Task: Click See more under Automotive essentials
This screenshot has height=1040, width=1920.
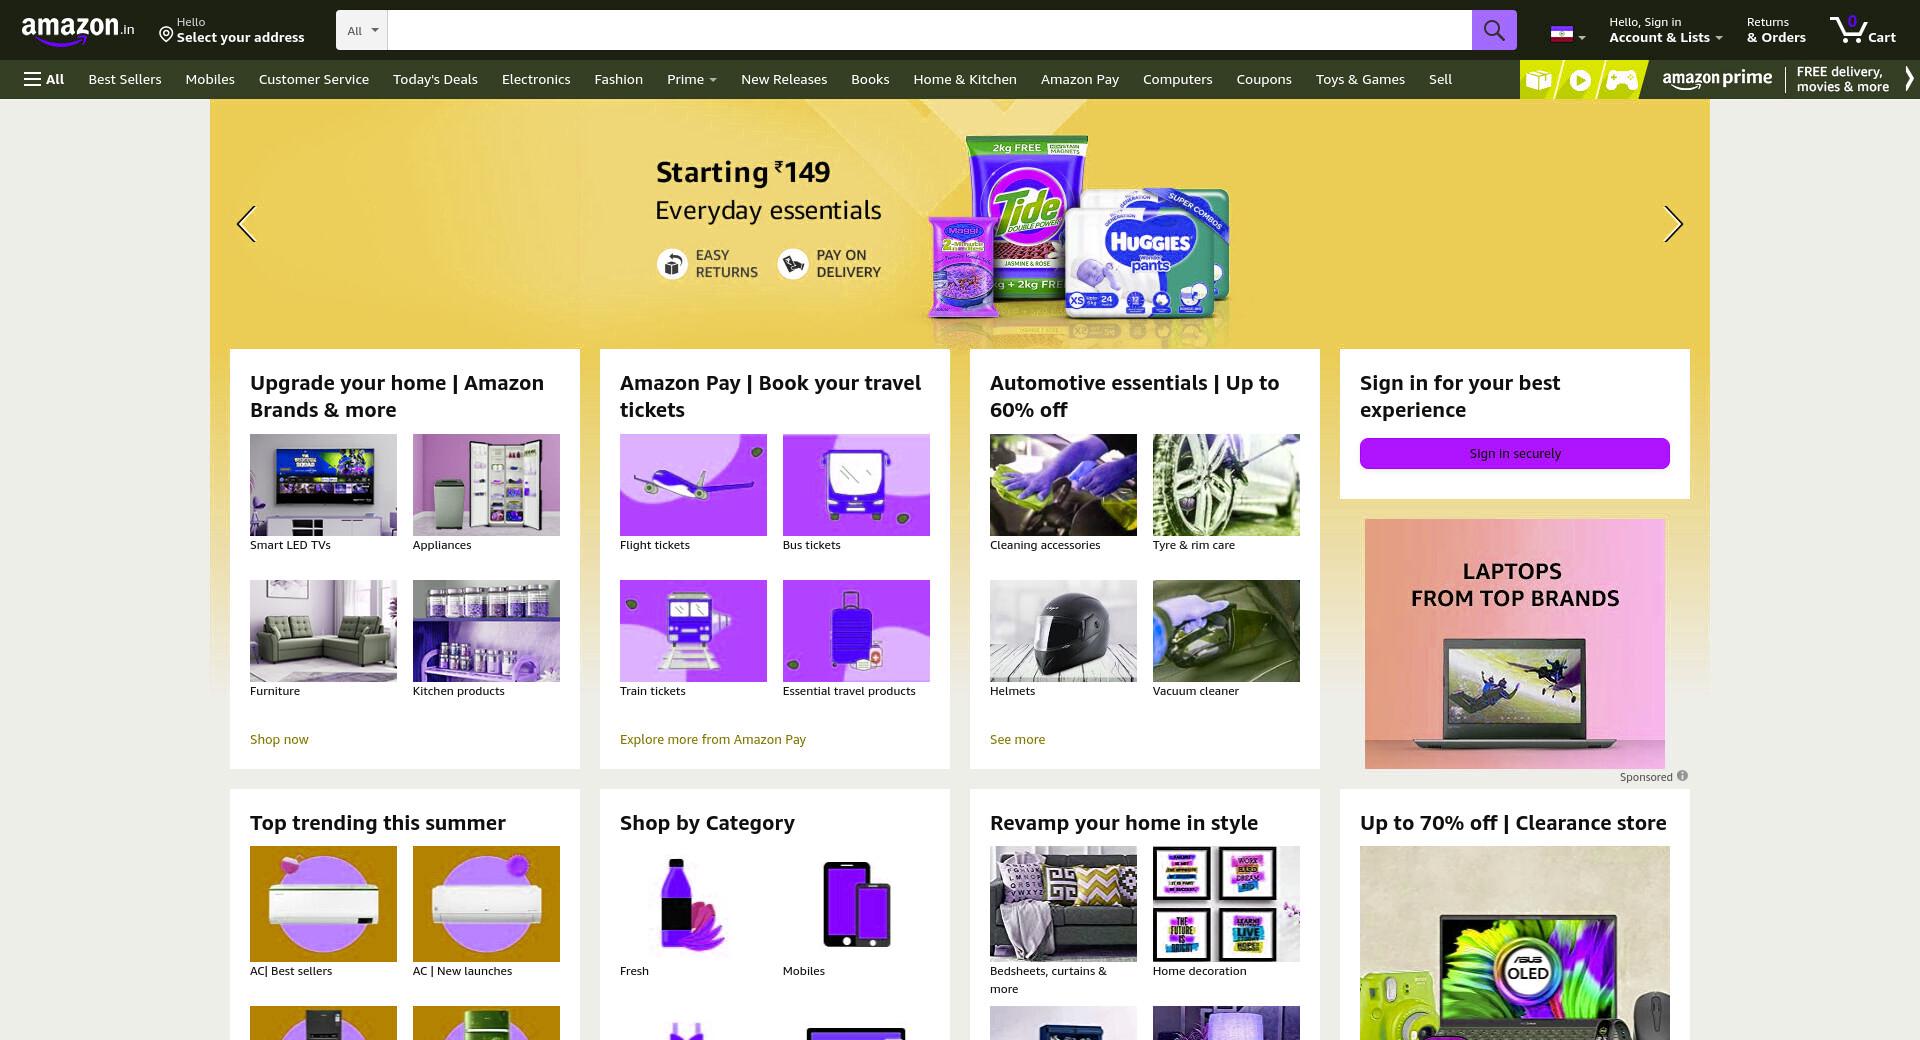Action: (x=1017, y=739)
